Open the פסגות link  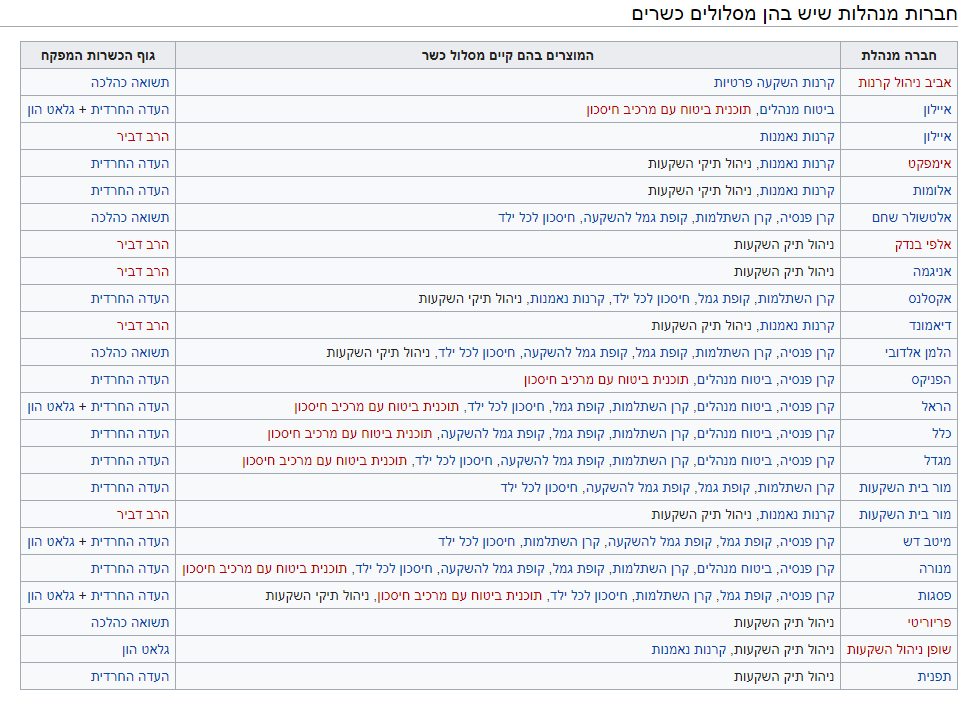click(934, 595)
